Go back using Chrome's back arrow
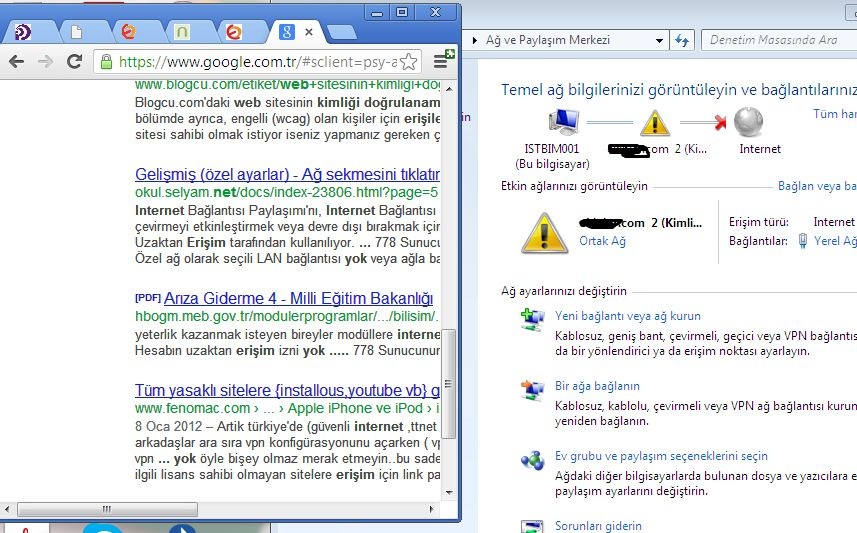 [16, 62]
